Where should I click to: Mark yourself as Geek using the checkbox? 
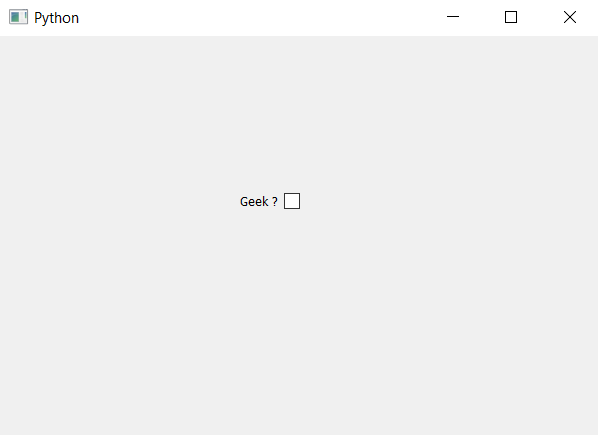point(292,201)
